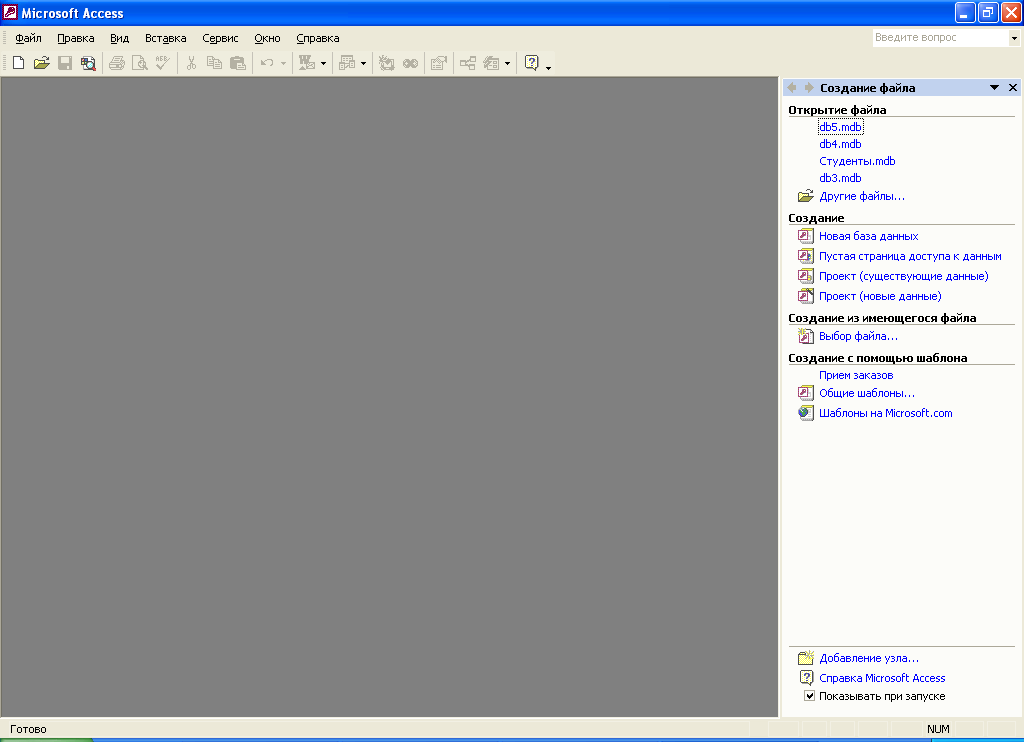The image size is (1024, 742).
Task: Click the File Search toolbar icon
Action: [x=88, y=63]
